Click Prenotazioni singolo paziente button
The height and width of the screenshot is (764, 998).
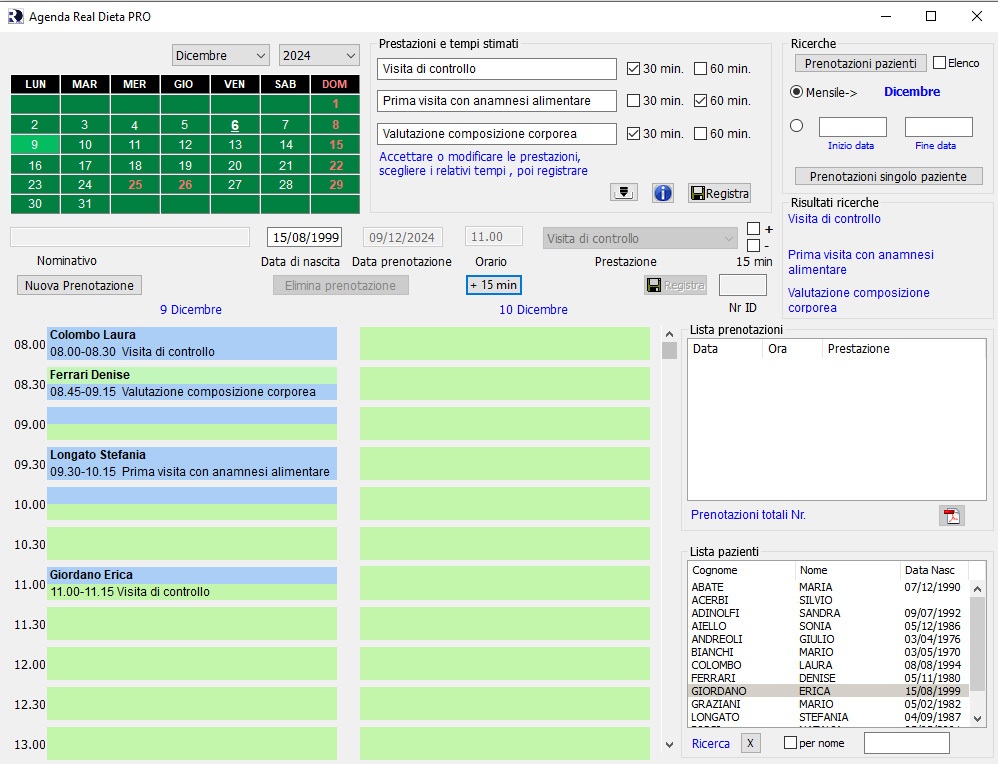coord(888,176)
